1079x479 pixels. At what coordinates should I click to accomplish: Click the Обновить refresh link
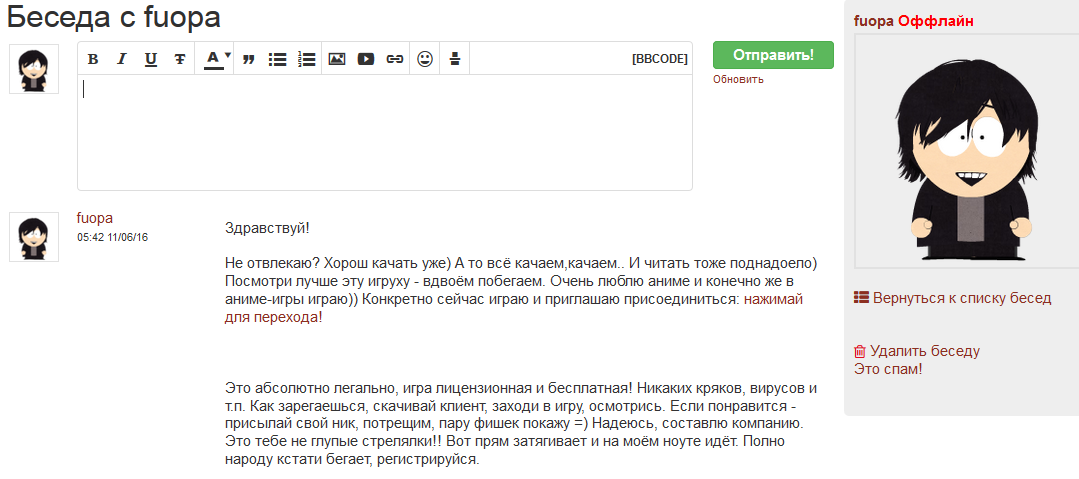(738, 79)
